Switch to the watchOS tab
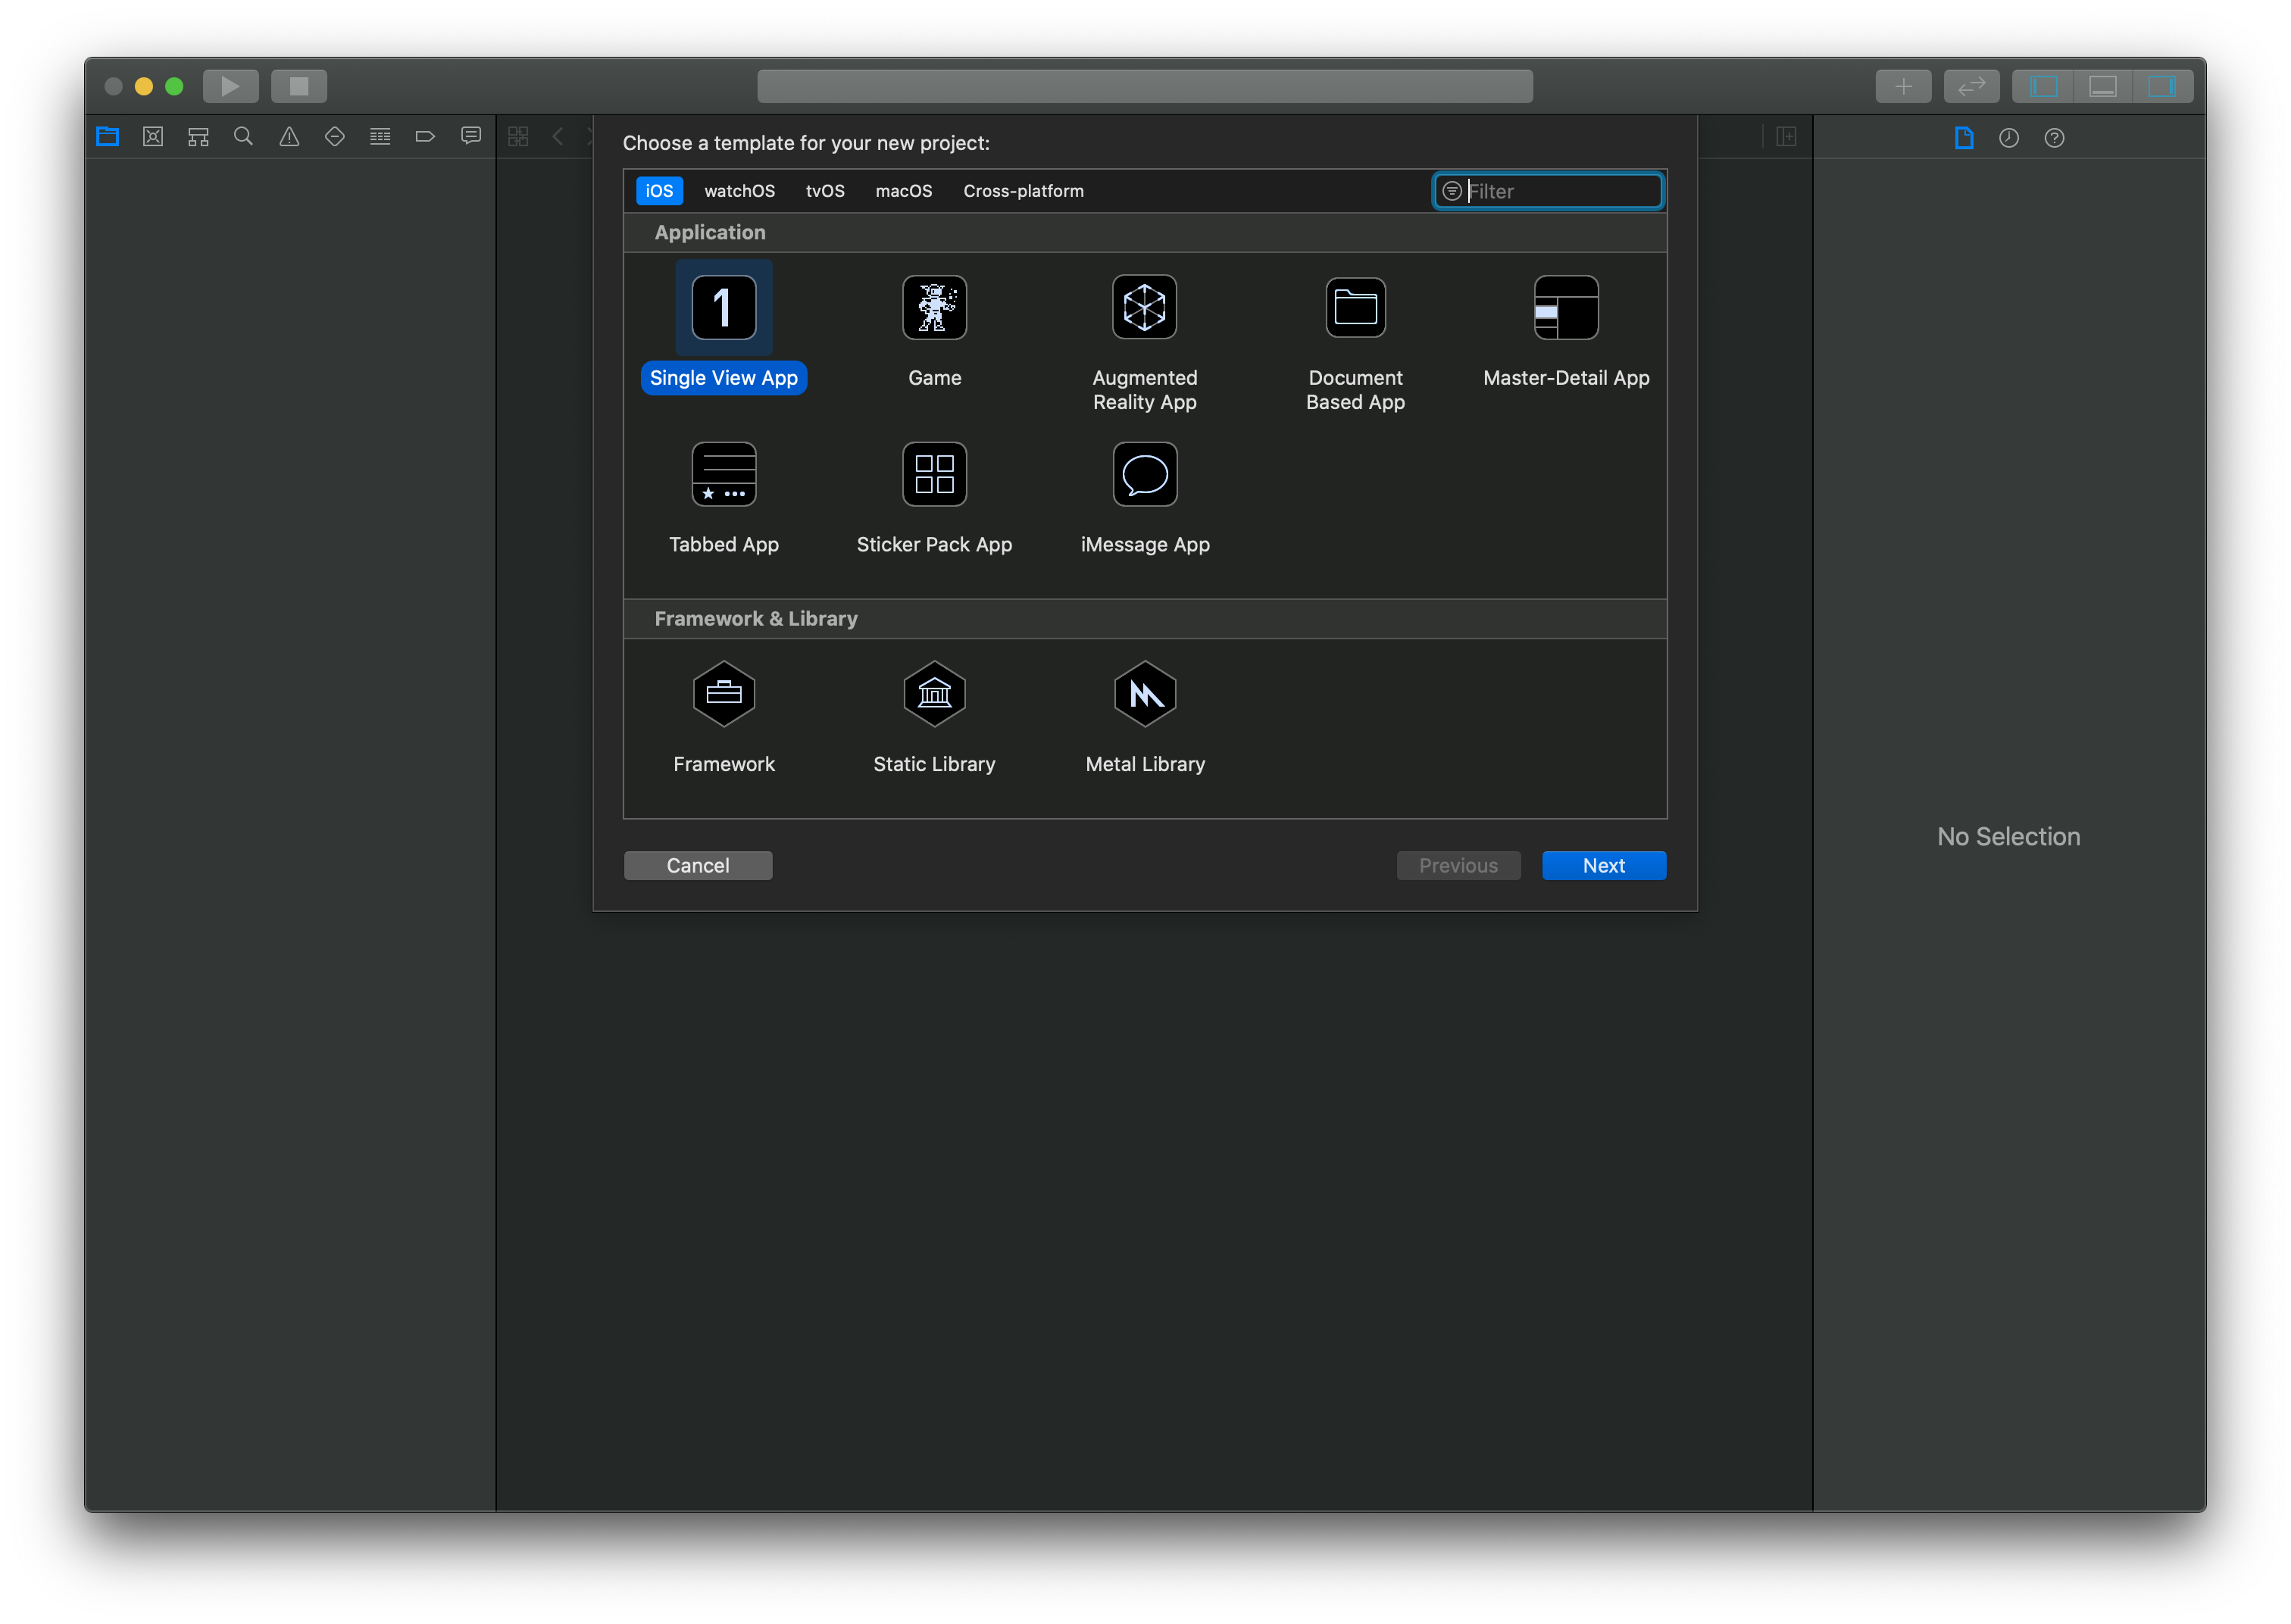2291x1624 pixels. [x=739, y=190]
